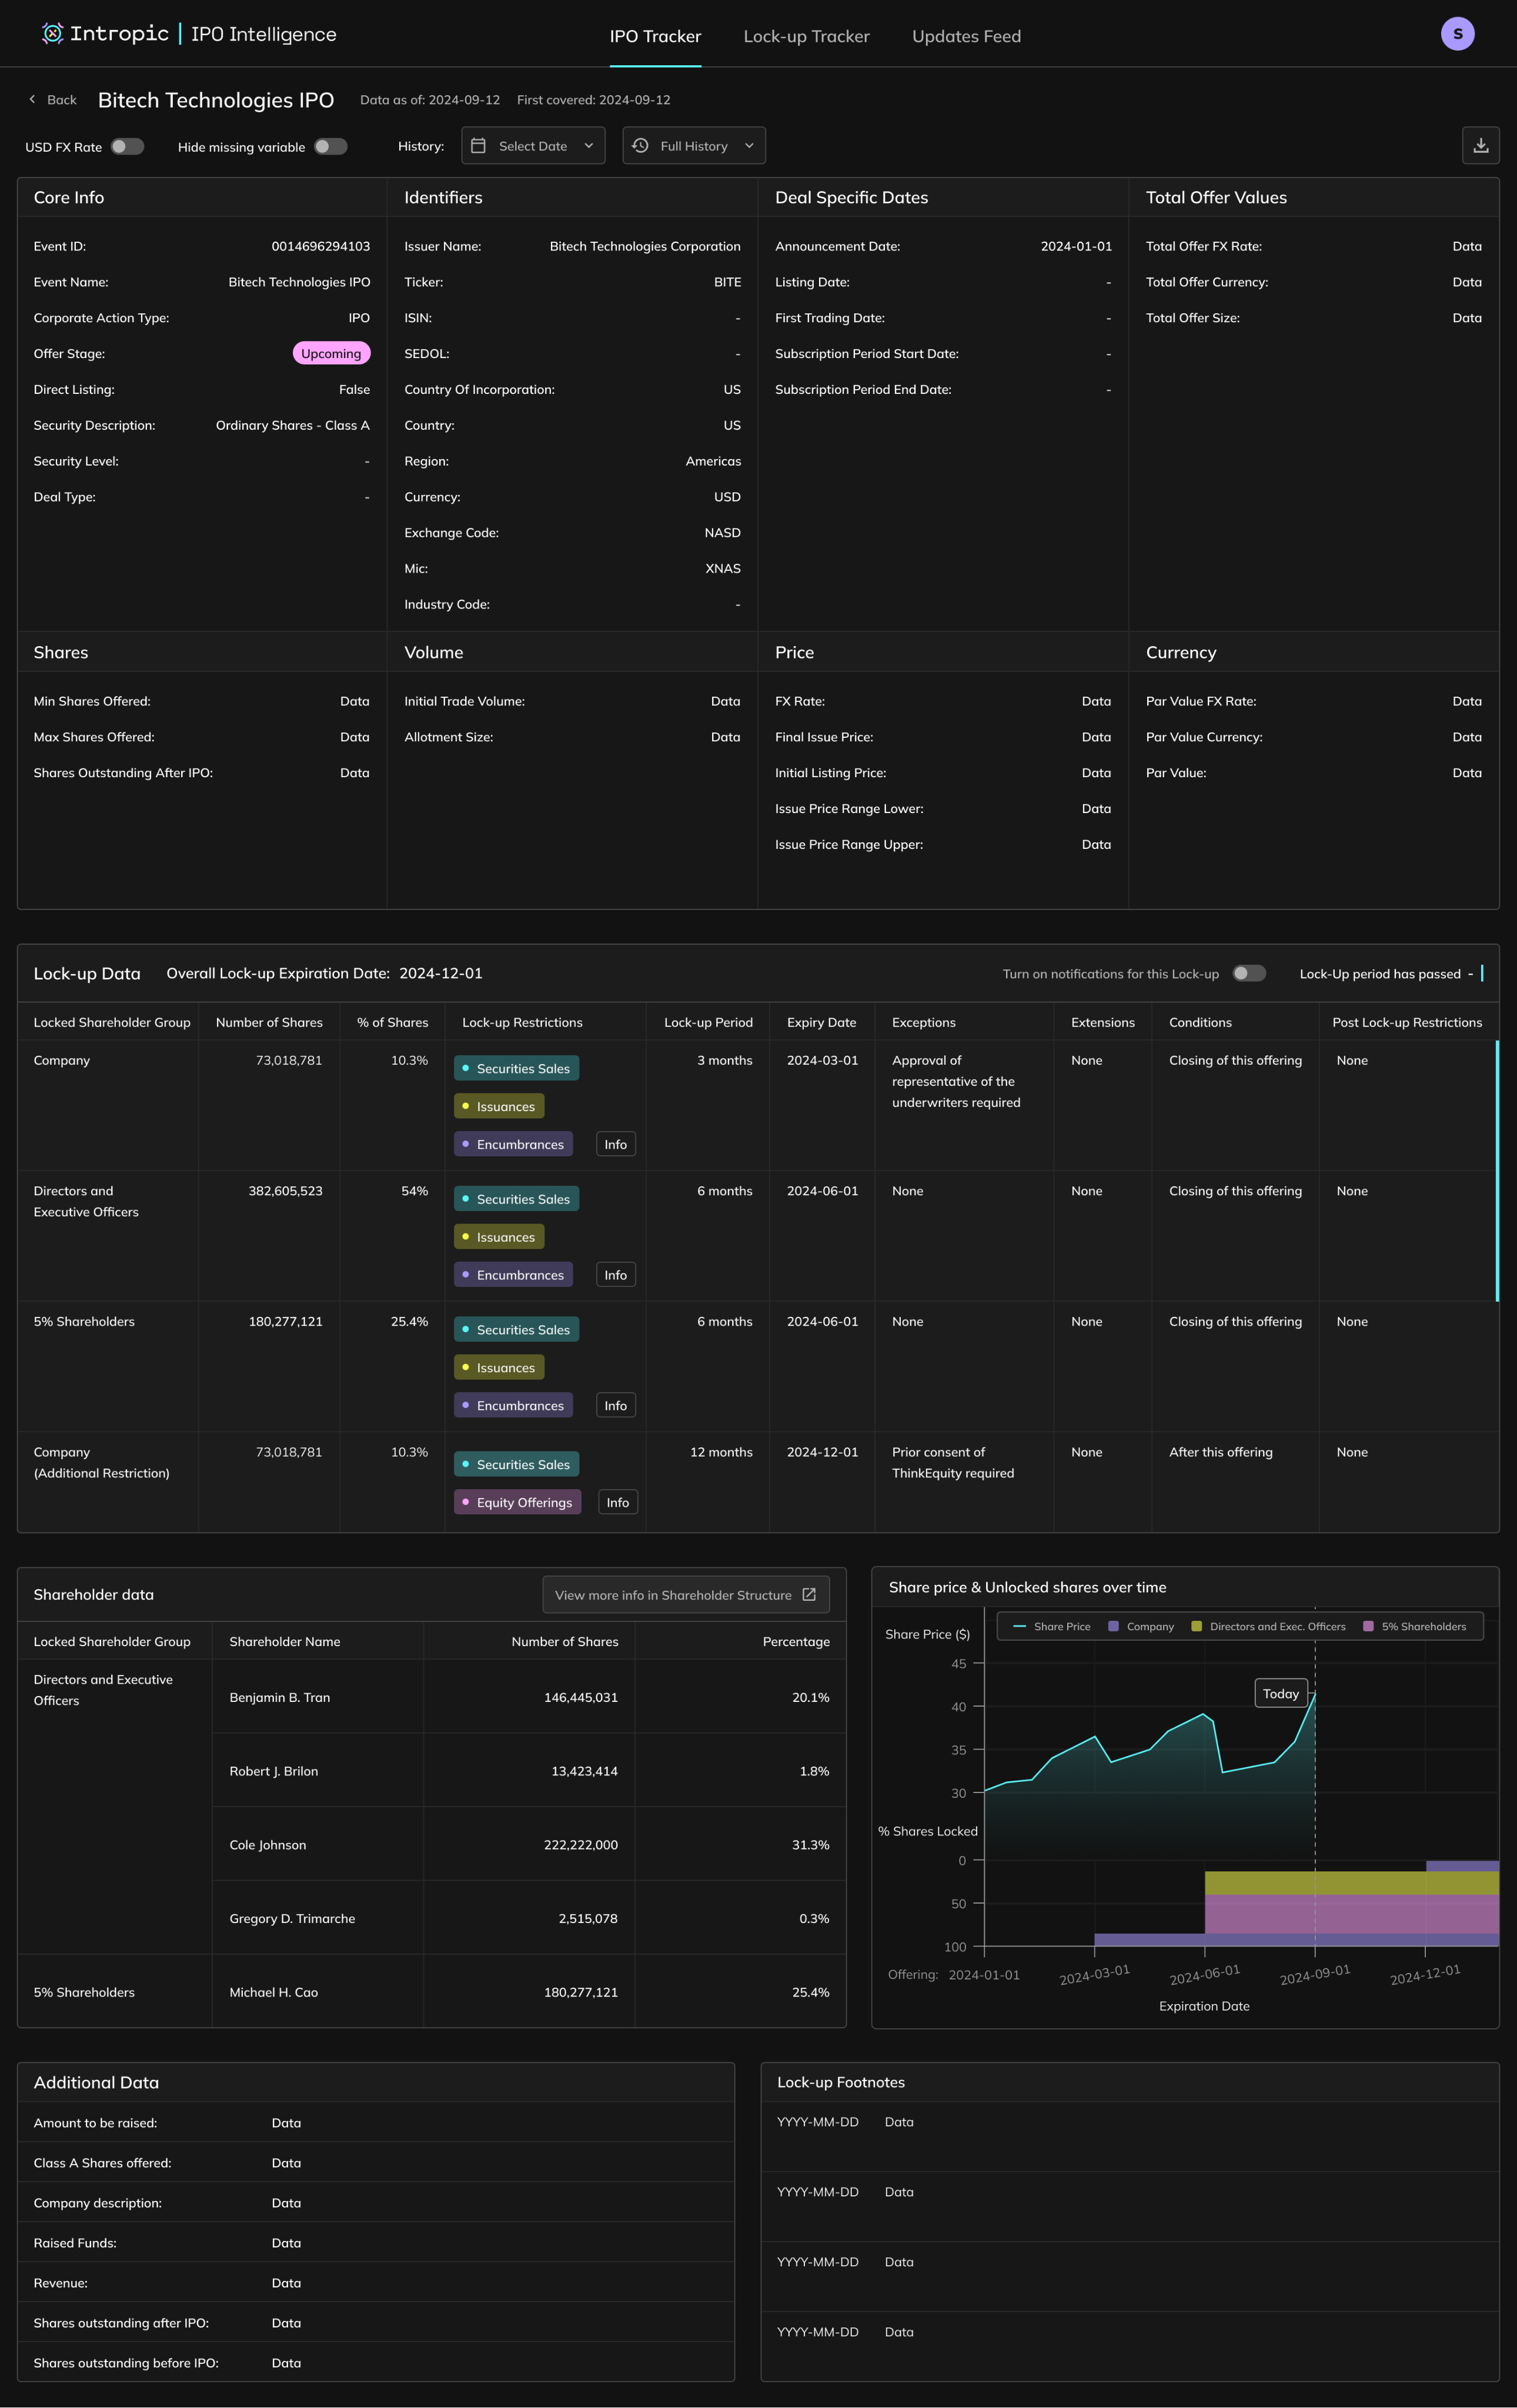This screenshot has height=2408, width=1517.
Task: Click Info button in Directors and Executive Officers row
Action: (615, 1275)
